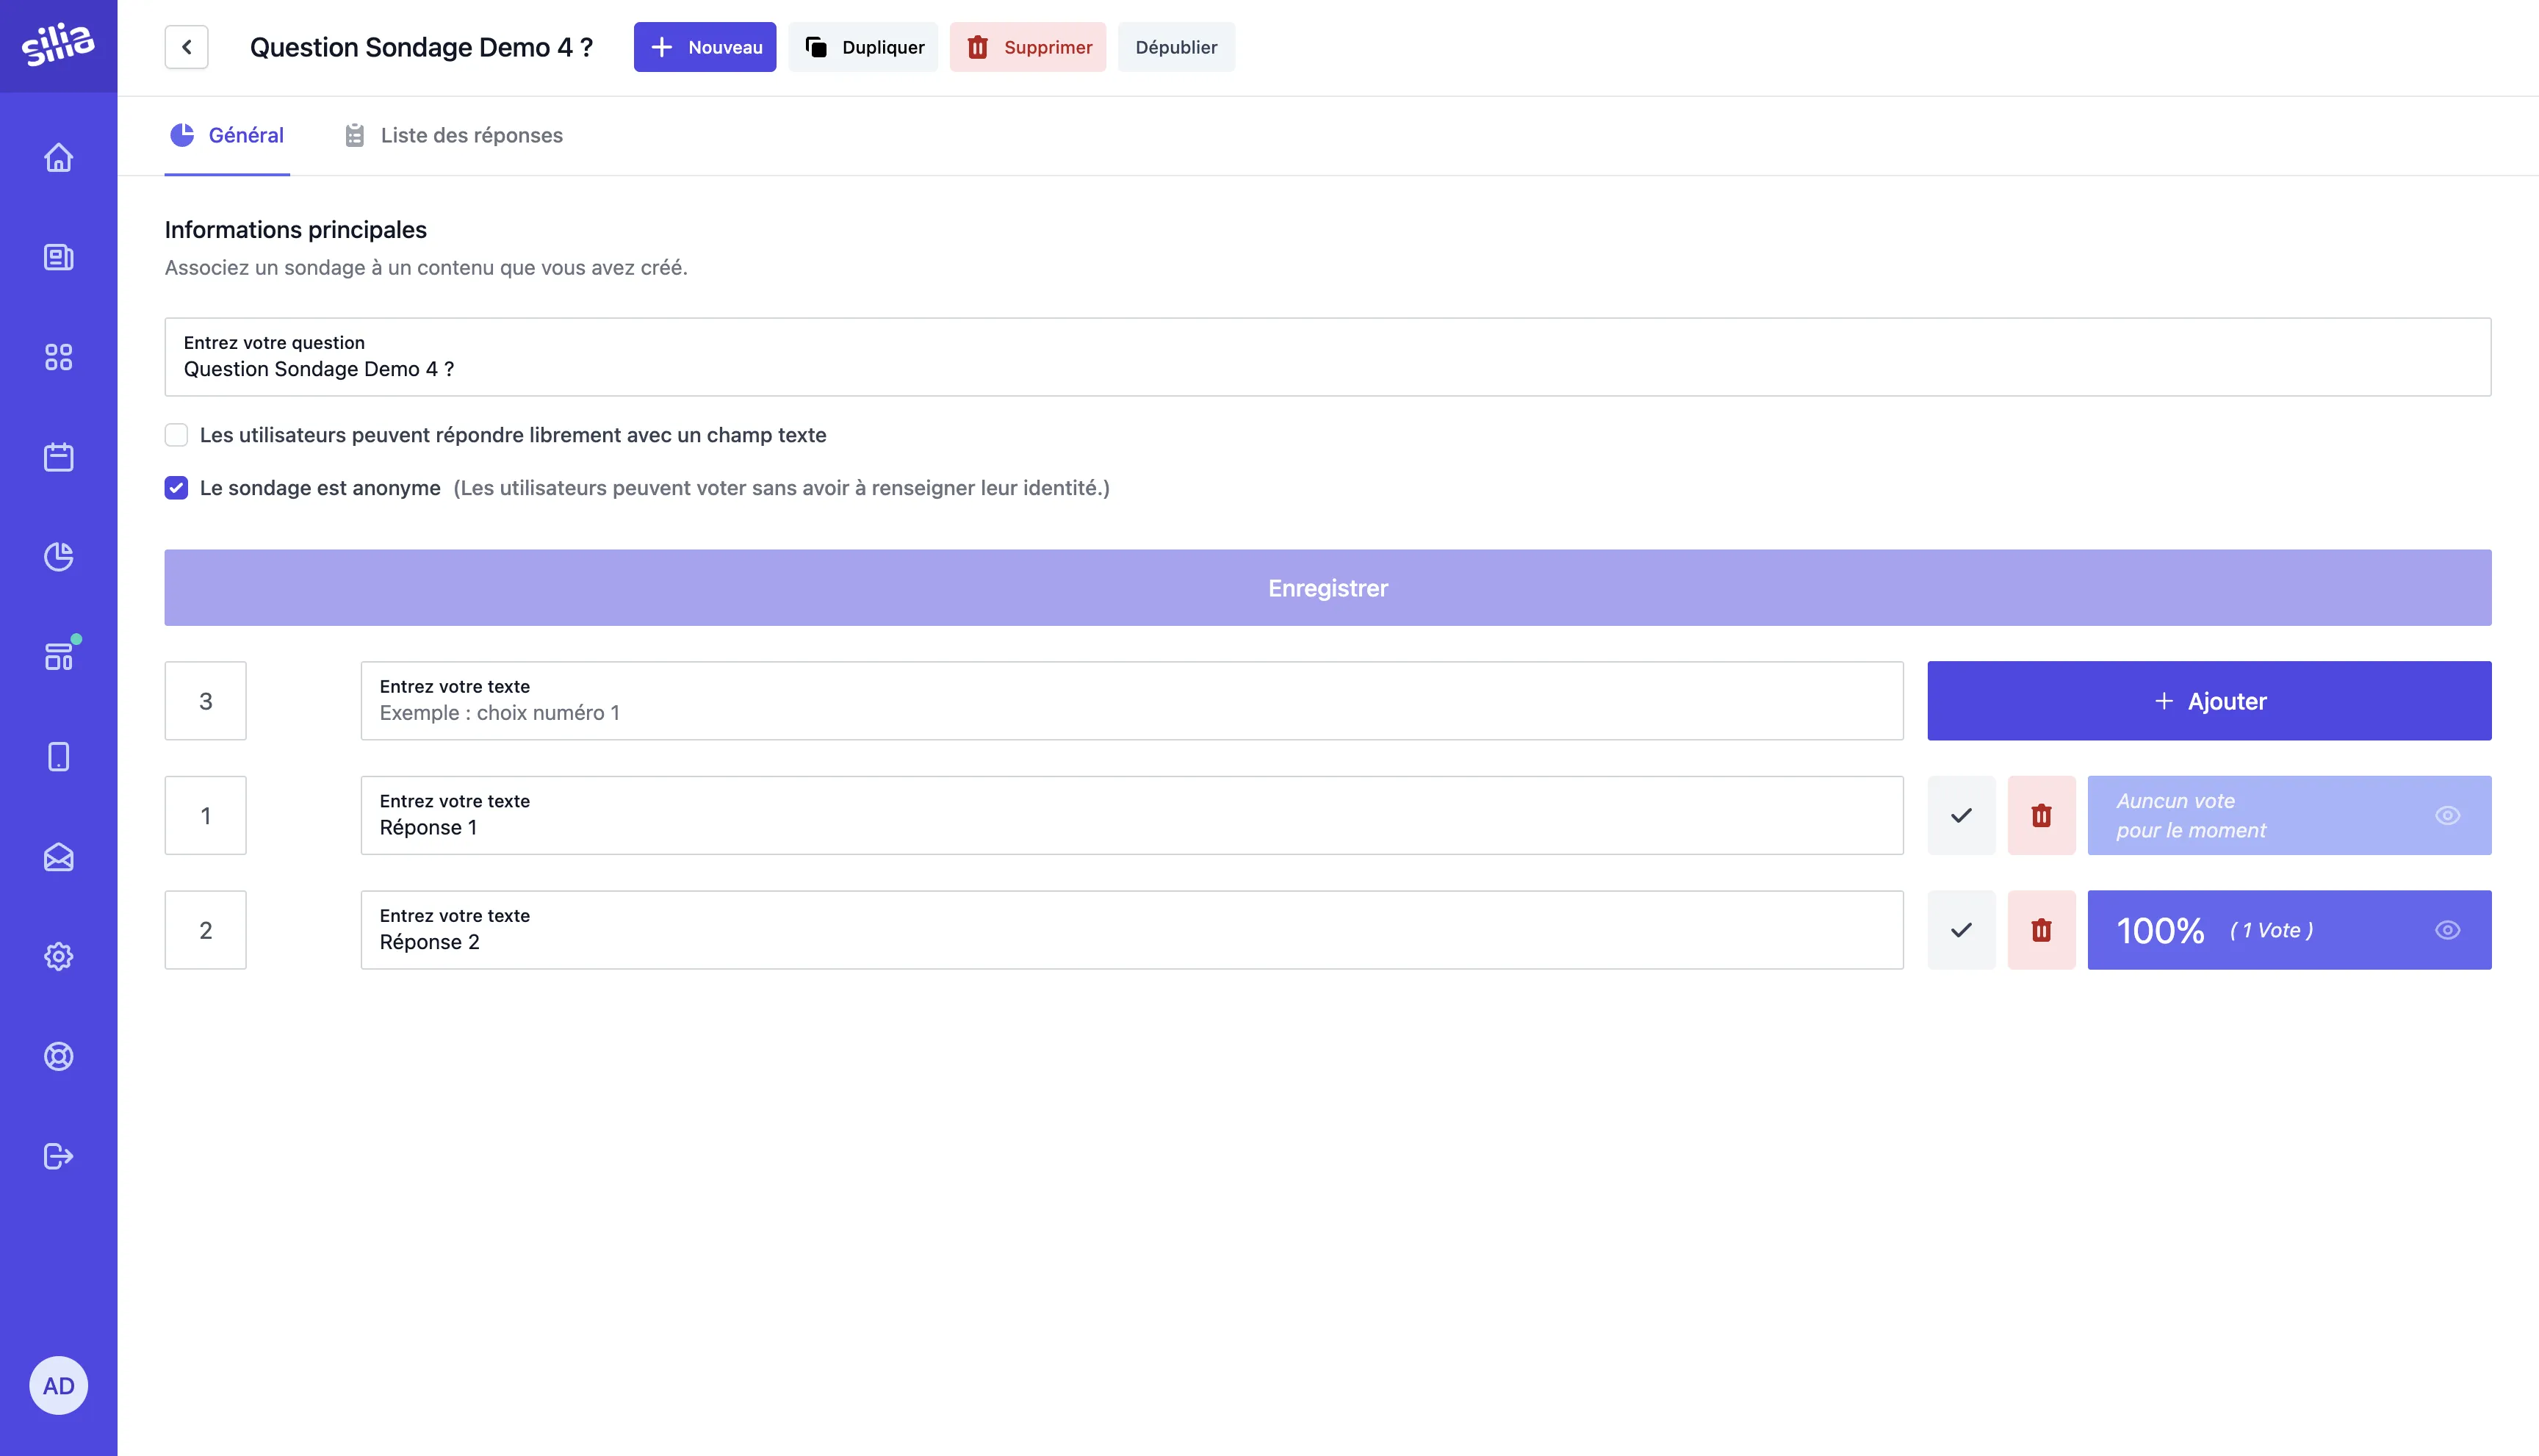Image resolution: width=2539 pixels, height=1456 pixels.
Task: Open the pie chart survey sidebar icon
Action: [58, 557]
